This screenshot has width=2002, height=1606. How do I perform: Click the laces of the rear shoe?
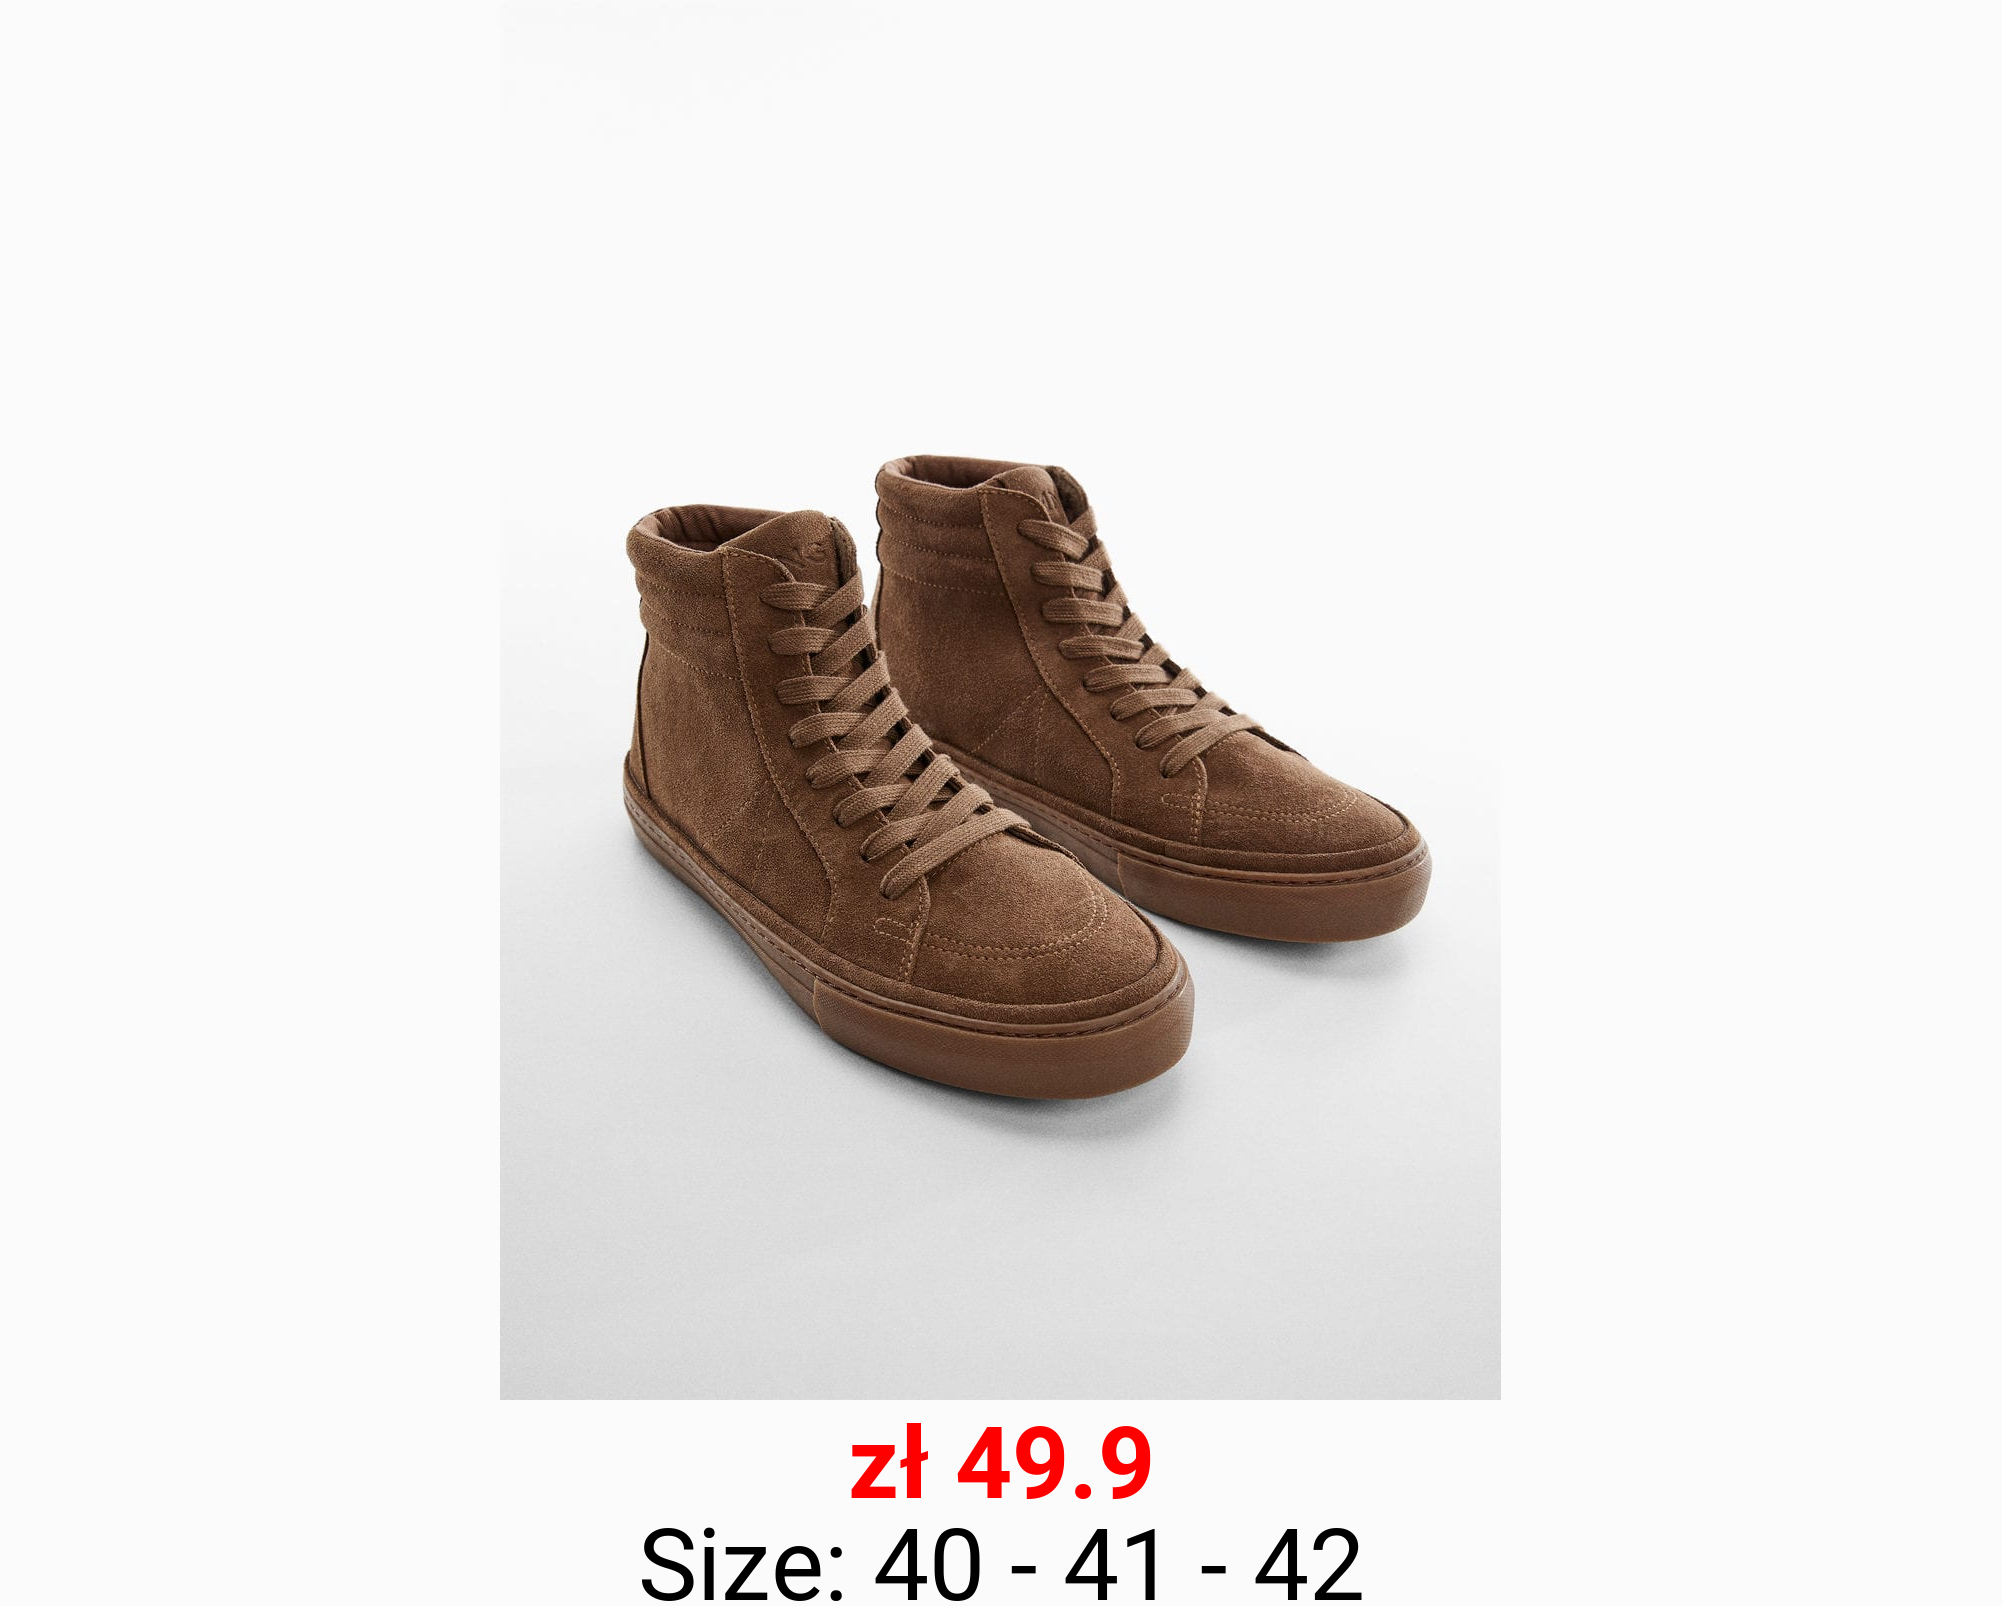coord(1130,640)
